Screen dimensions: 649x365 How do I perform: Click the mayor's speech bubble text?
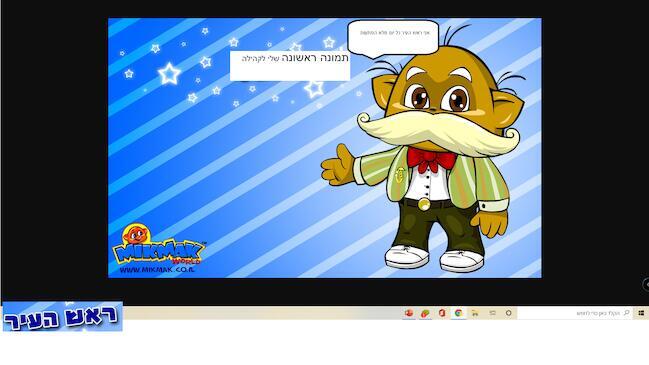tap(394, 32)
